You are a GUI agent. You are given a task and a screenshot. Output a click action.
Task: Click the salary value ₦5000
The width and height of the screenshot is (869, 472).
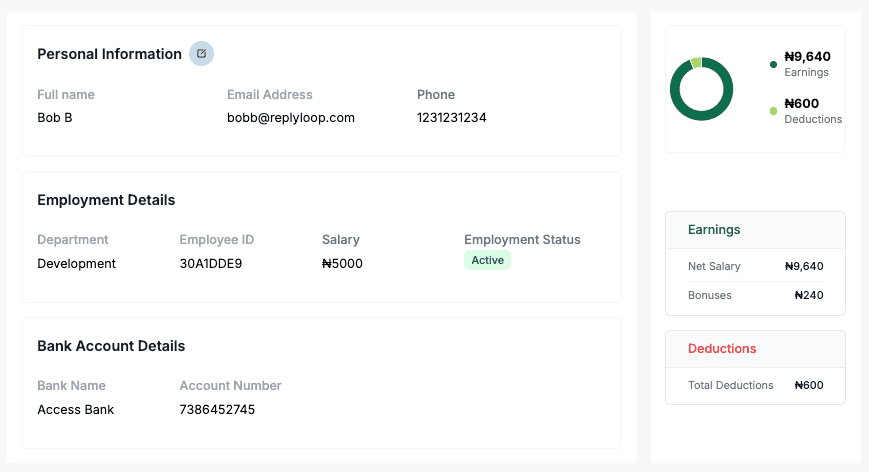tap(342, 264)
